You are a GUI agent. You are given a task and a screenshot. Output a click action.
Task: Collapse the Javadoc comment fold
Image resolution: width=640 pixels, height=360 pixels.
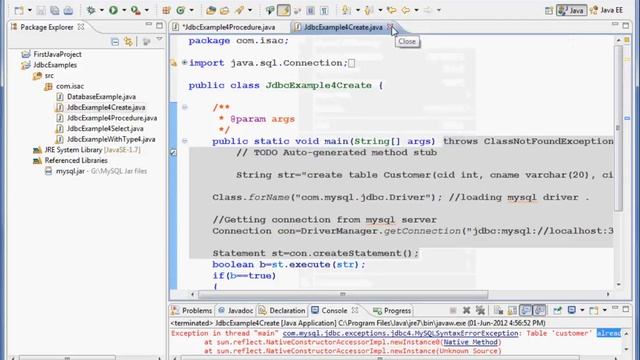pyautogui.click(x=184, y=107)
